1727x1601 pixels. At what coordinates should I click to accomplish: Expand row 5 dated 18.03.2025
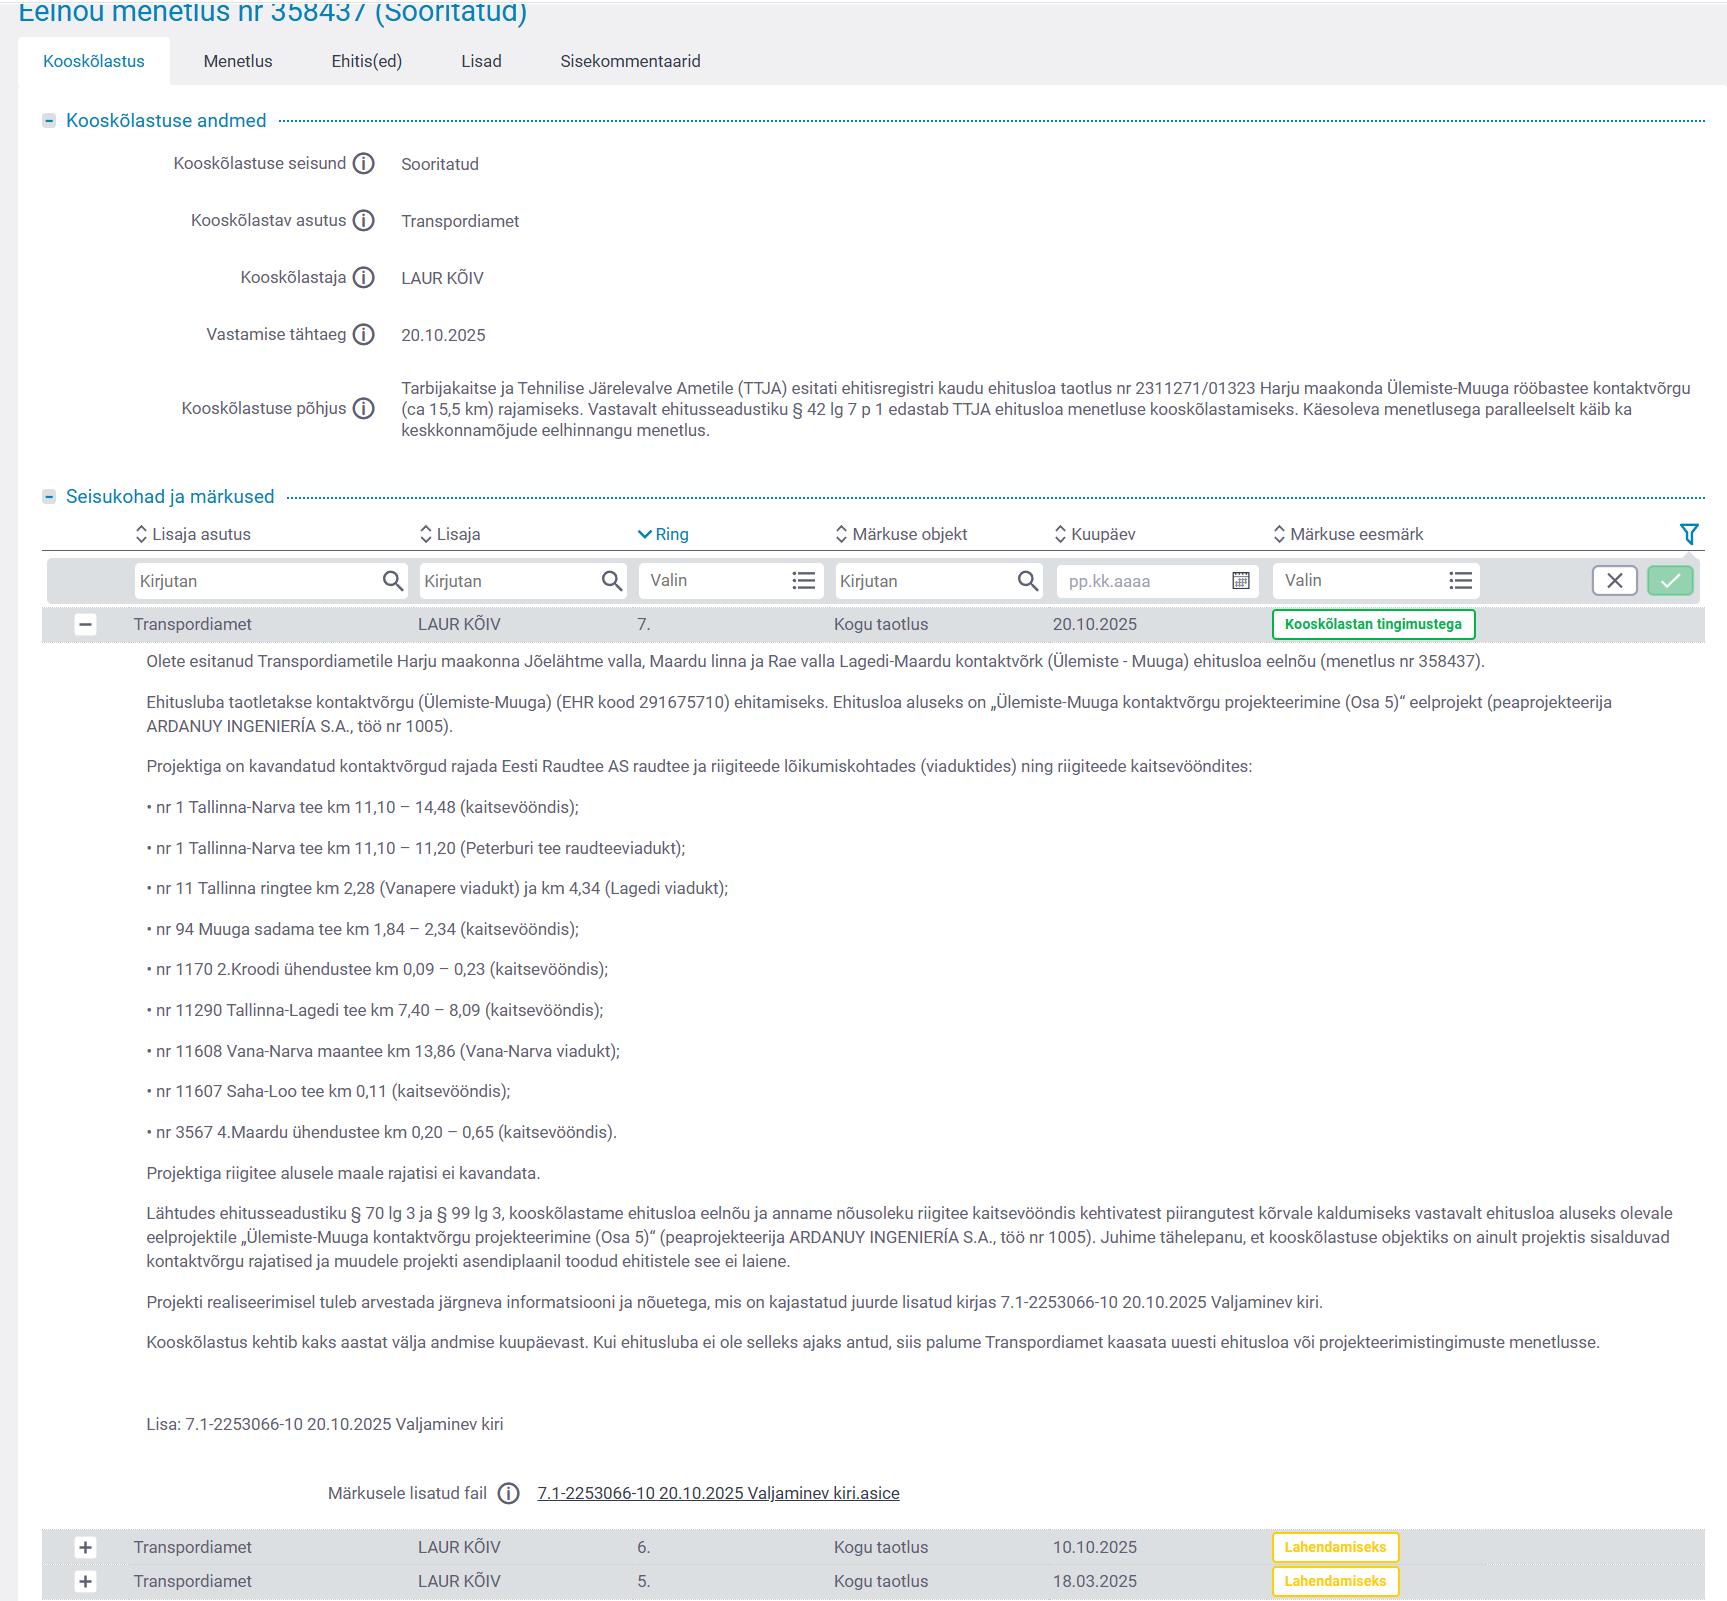(86, 1582)
